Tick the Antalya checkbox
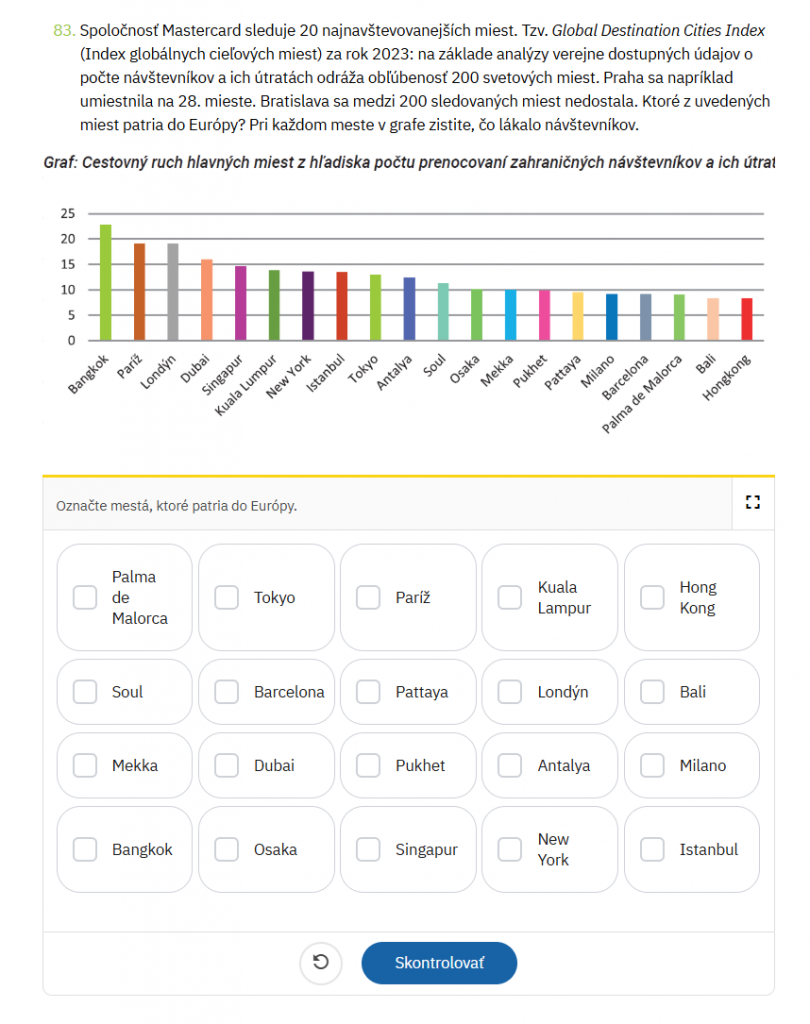Viewport: 810px width, 1024px height. click(x=510, y=765)
